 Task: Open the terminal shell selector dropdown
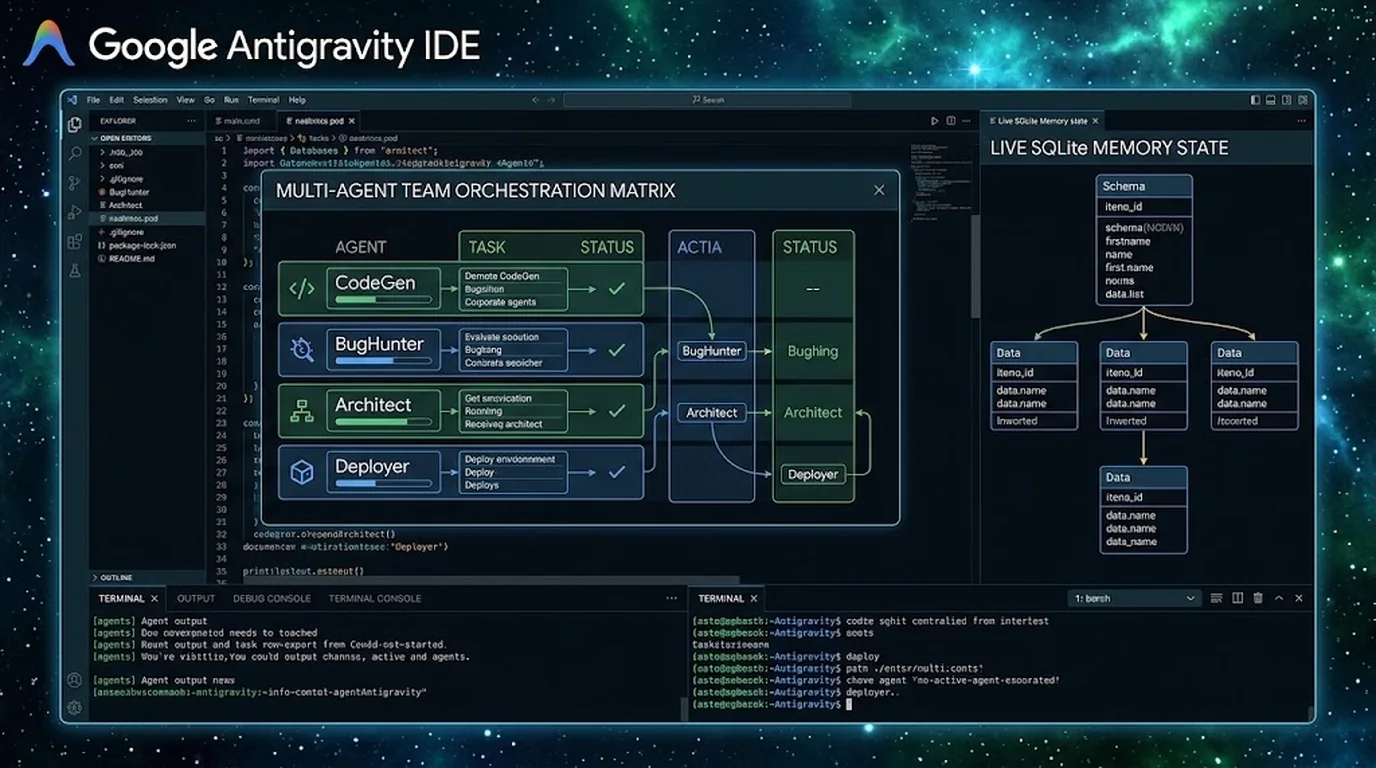(1133, 598)
